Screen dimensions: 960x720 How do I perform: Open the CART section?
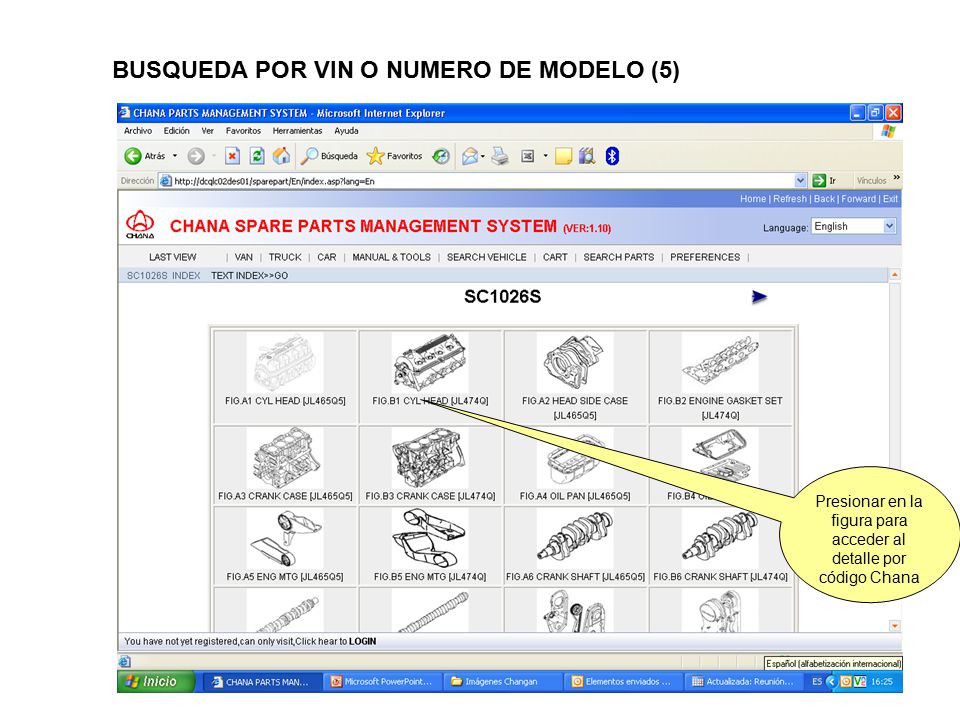click(555, 257)
